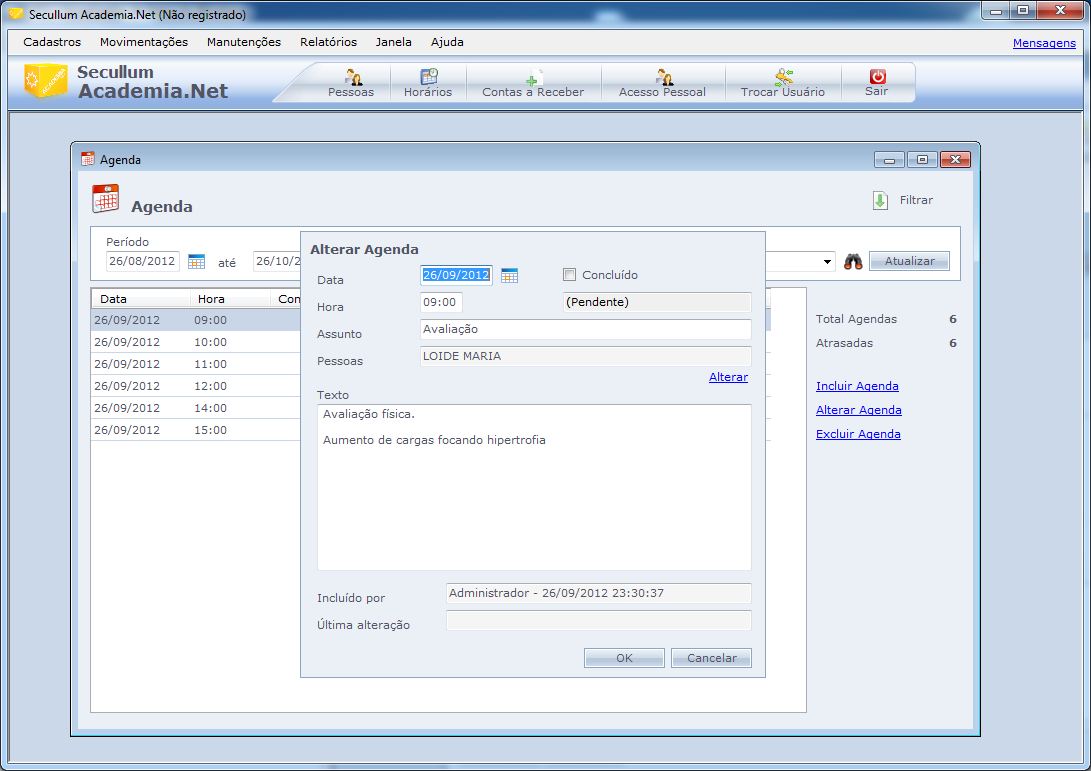The image size is (1091, 771).
Task: Select the 11:00 agenda row
Action: [196, 364]
